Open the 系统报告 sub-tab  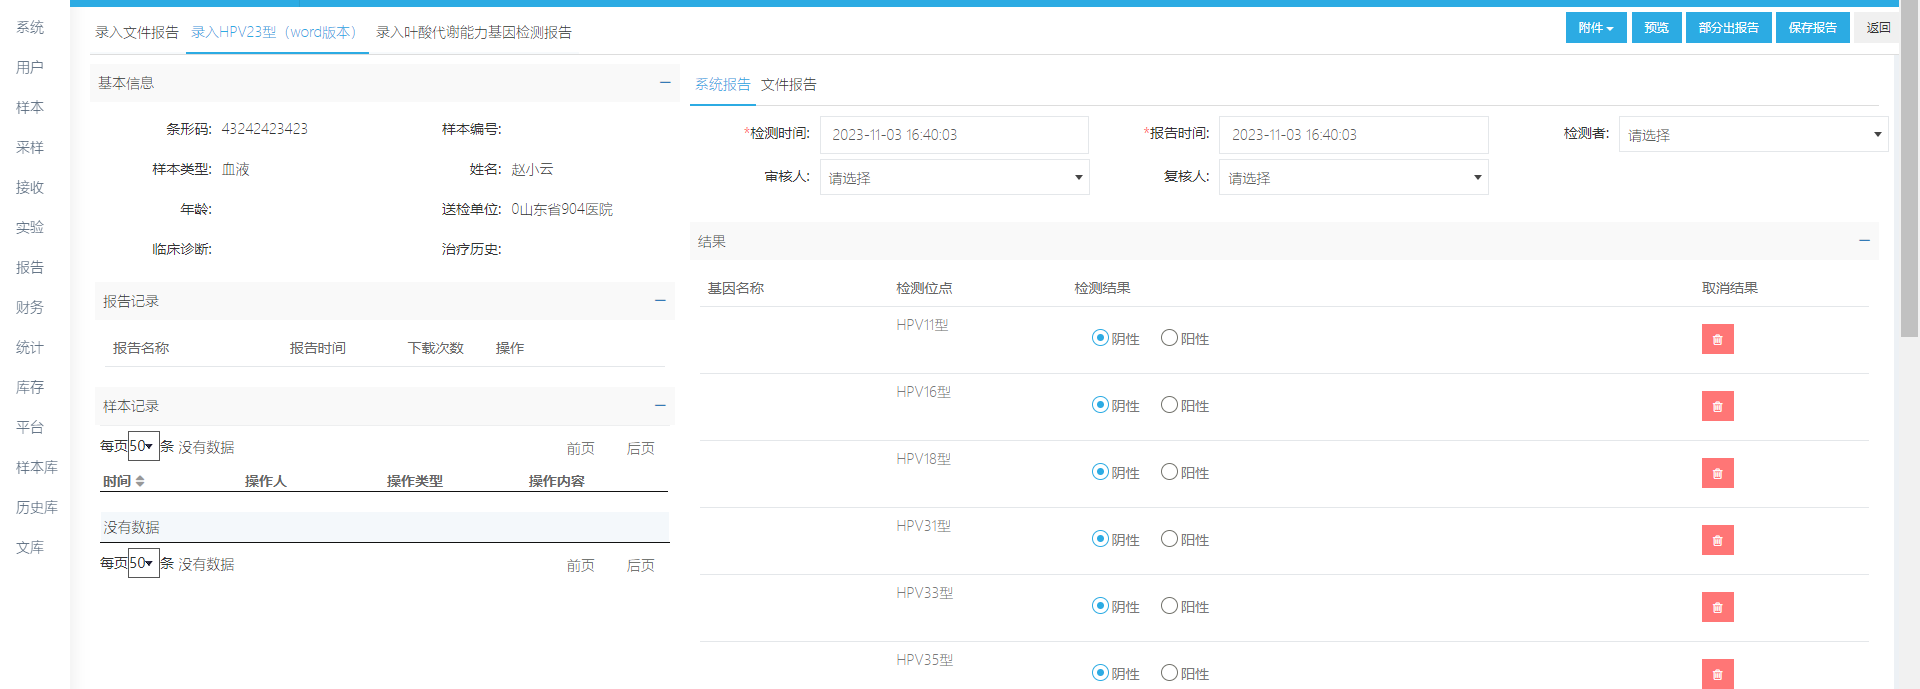point(723,85)
